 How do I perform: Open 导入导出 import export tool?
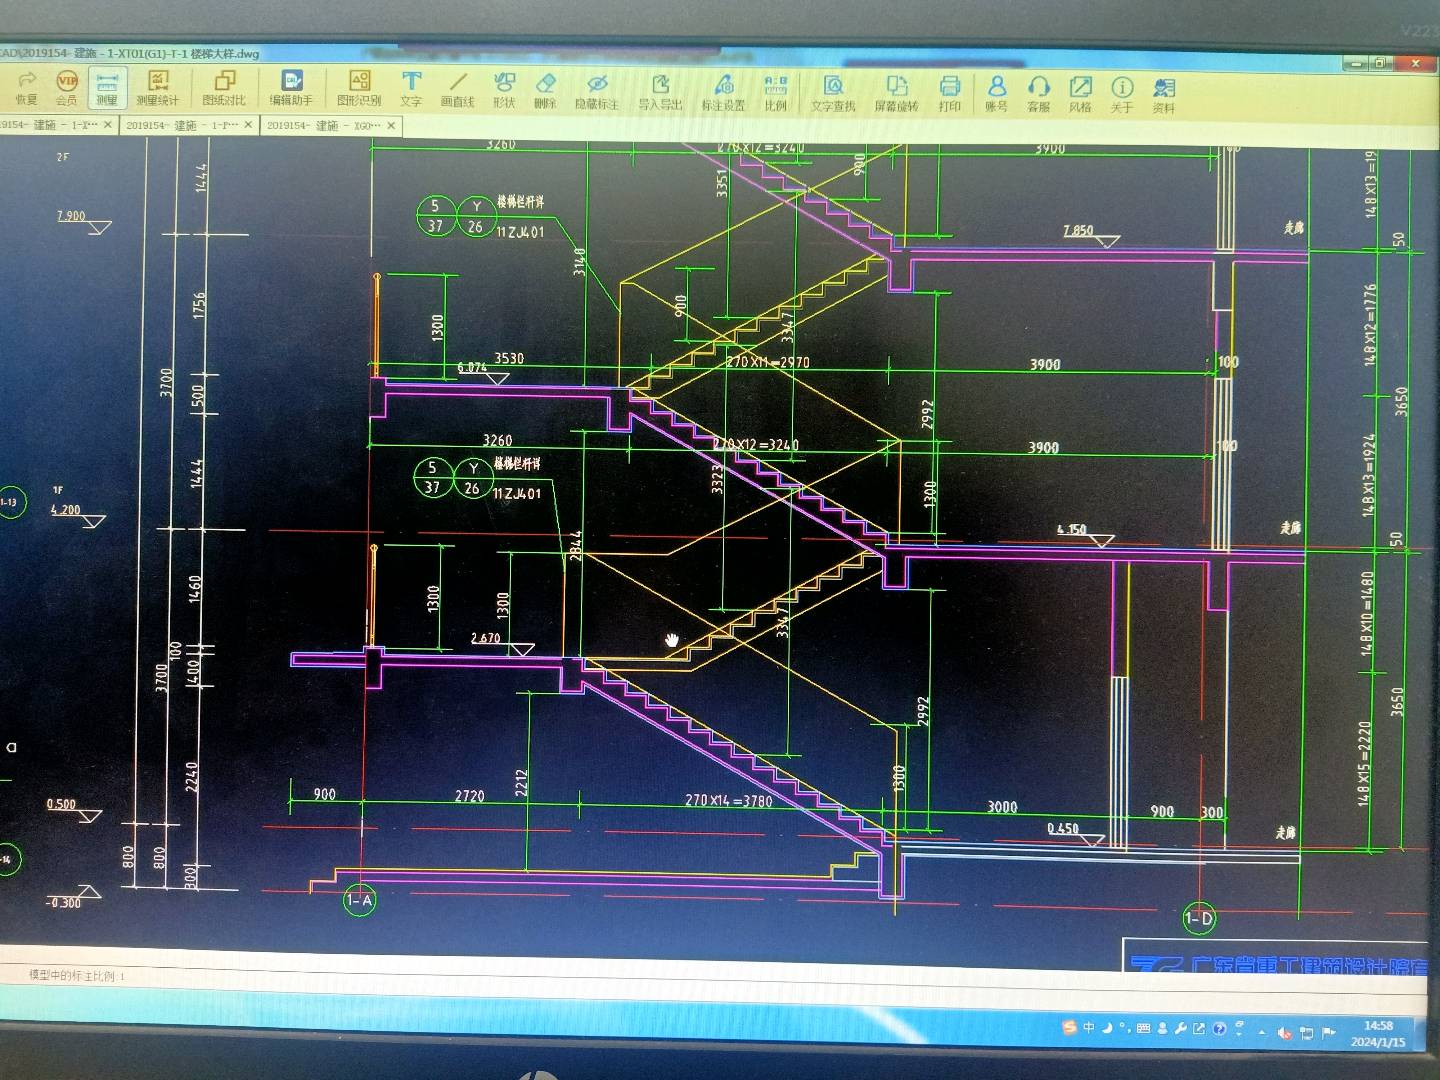point(660,90)
